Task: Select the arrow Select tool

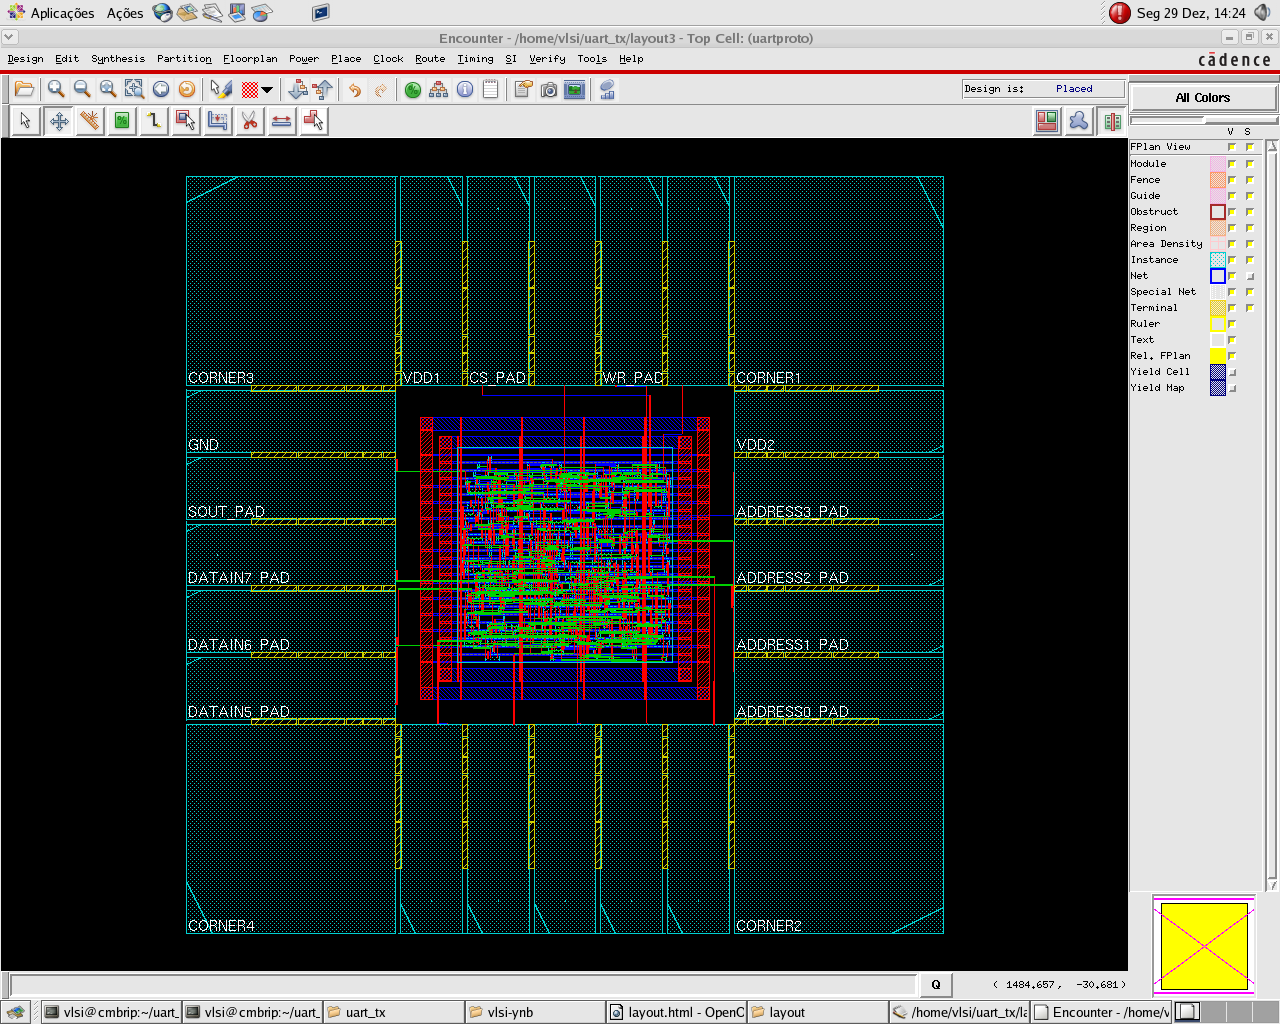Action: [26, 121]
